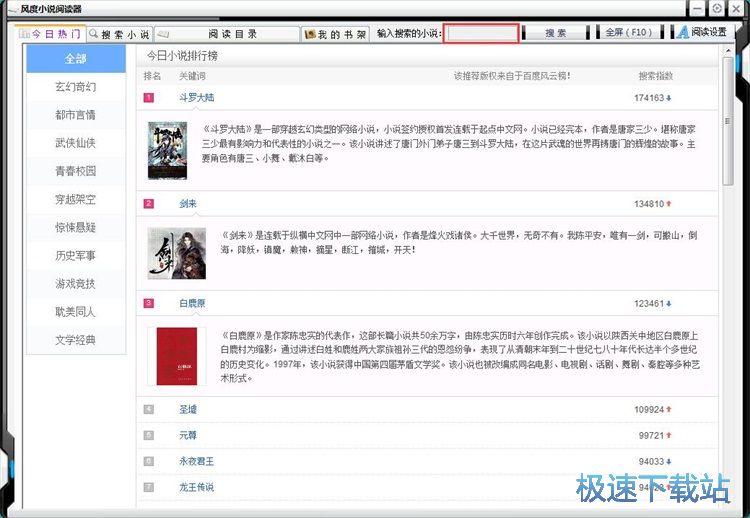
Task: Click the rank 2 pink badge icon
Action: click(x=149, y=204)
